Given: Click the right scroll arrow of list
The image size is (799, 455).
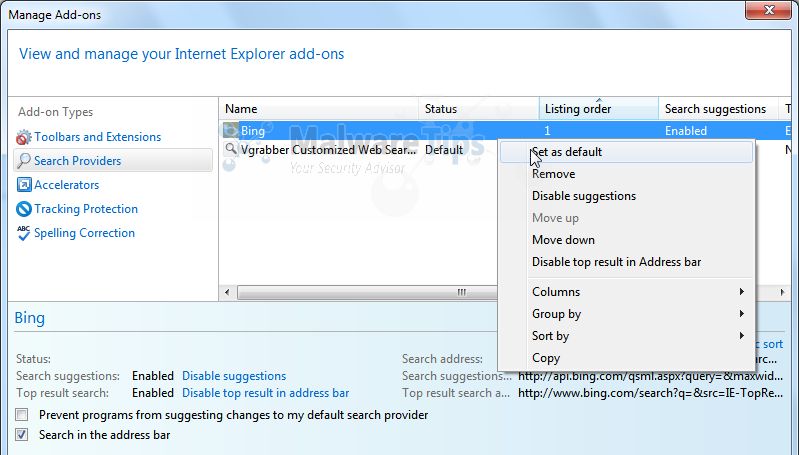Looking at the screenshot, I should click(782, 292).
